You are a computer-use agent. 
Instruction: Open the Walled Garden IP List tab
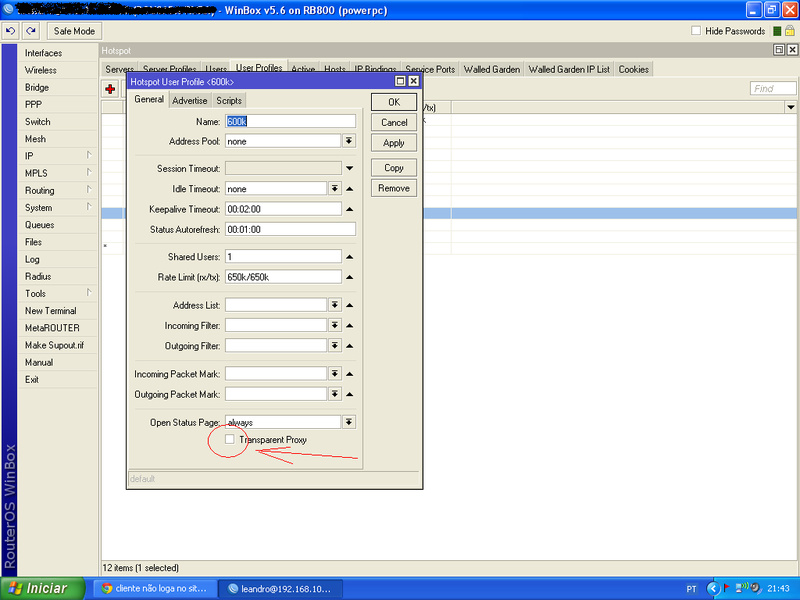tap(569, 69)
